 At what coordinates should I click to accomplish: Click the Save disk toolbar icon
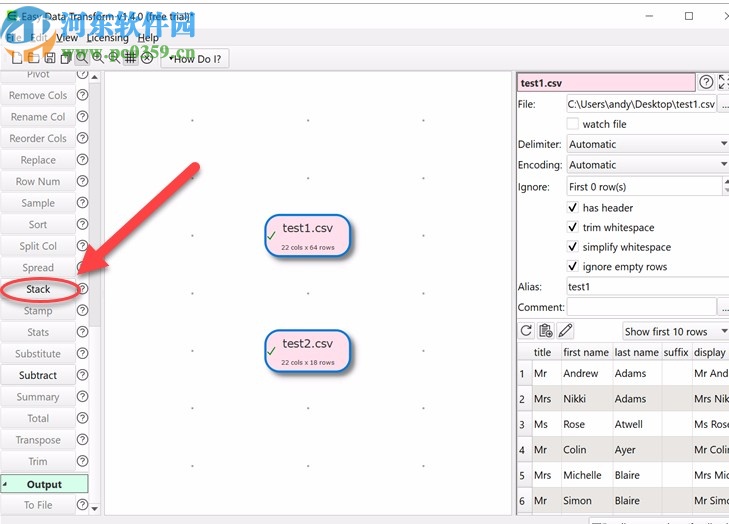point(50,58)
